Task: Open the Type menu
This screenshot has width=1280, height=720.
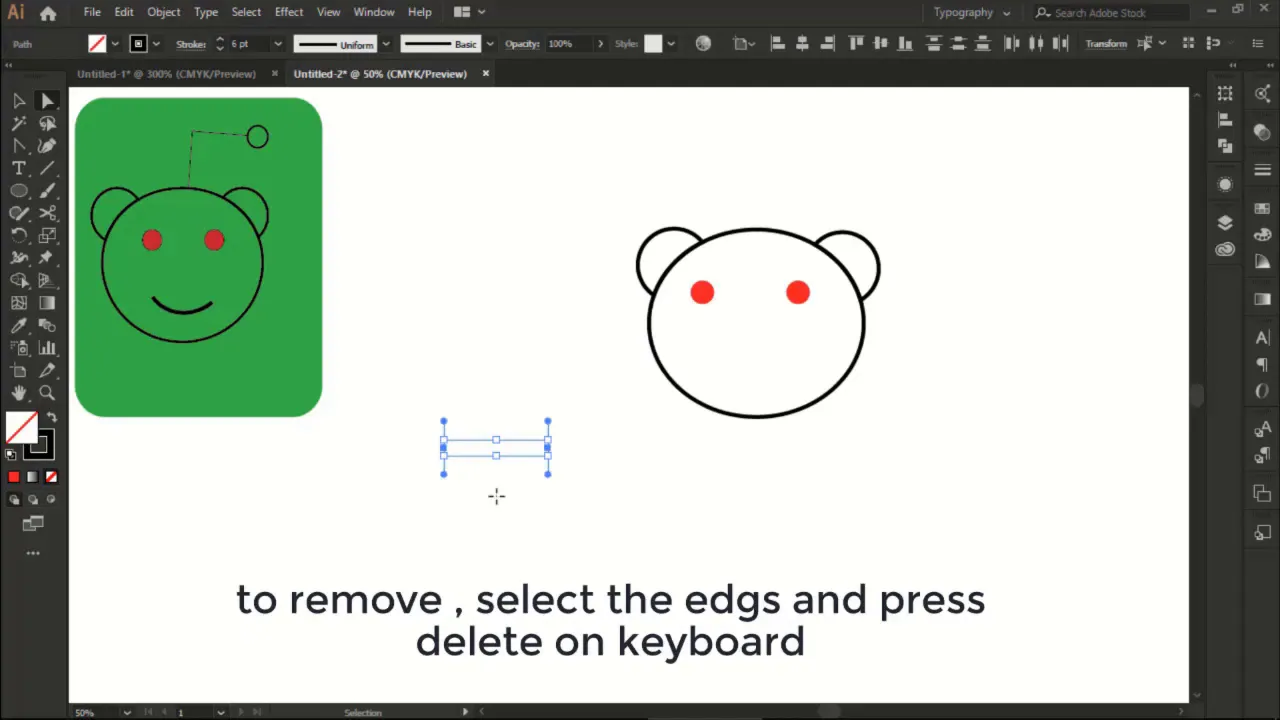Action: [x=206, y=12]
